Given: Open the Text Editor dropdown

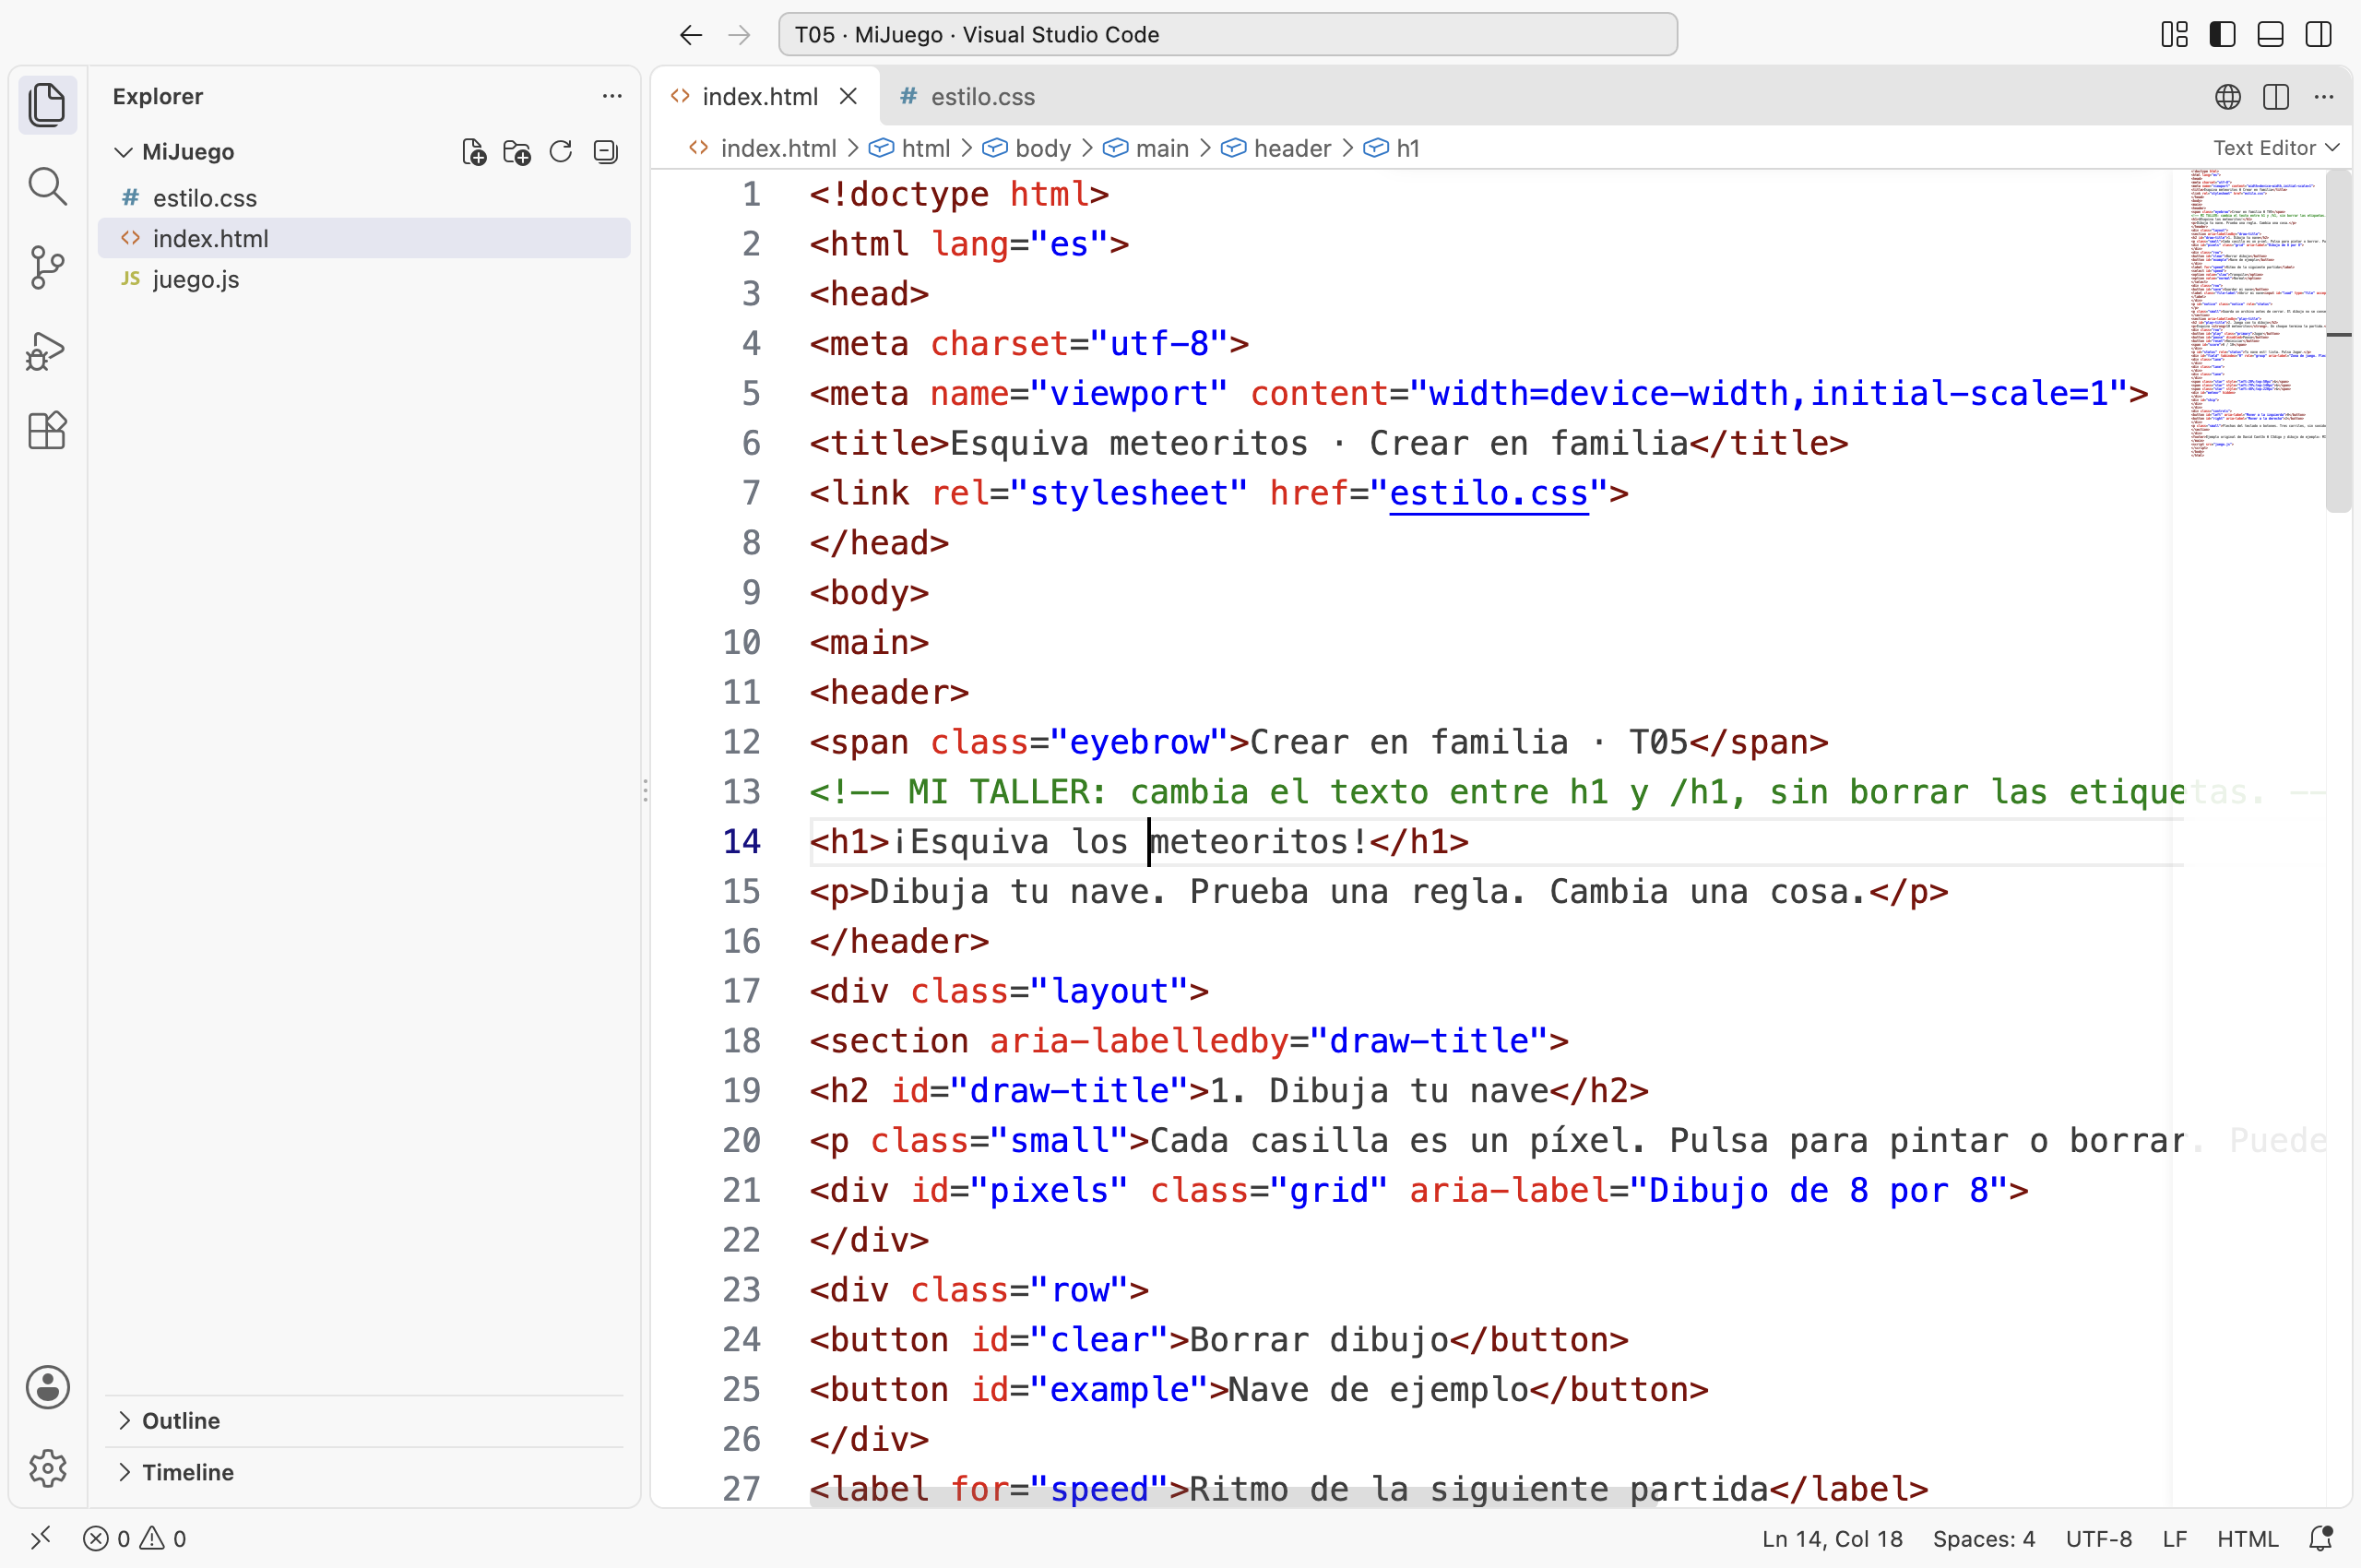Looking at the screenshot, I should (x=2276, y=148).
